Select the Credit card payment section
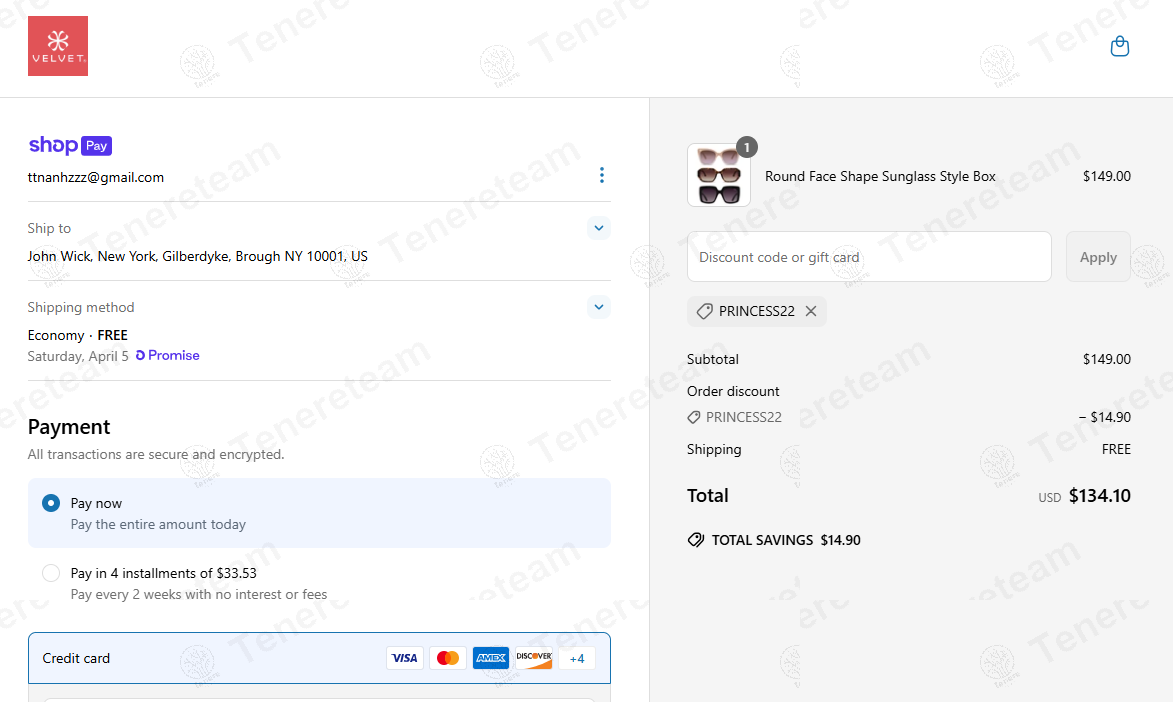This screenshot has height=702, width=1173. 319,658
